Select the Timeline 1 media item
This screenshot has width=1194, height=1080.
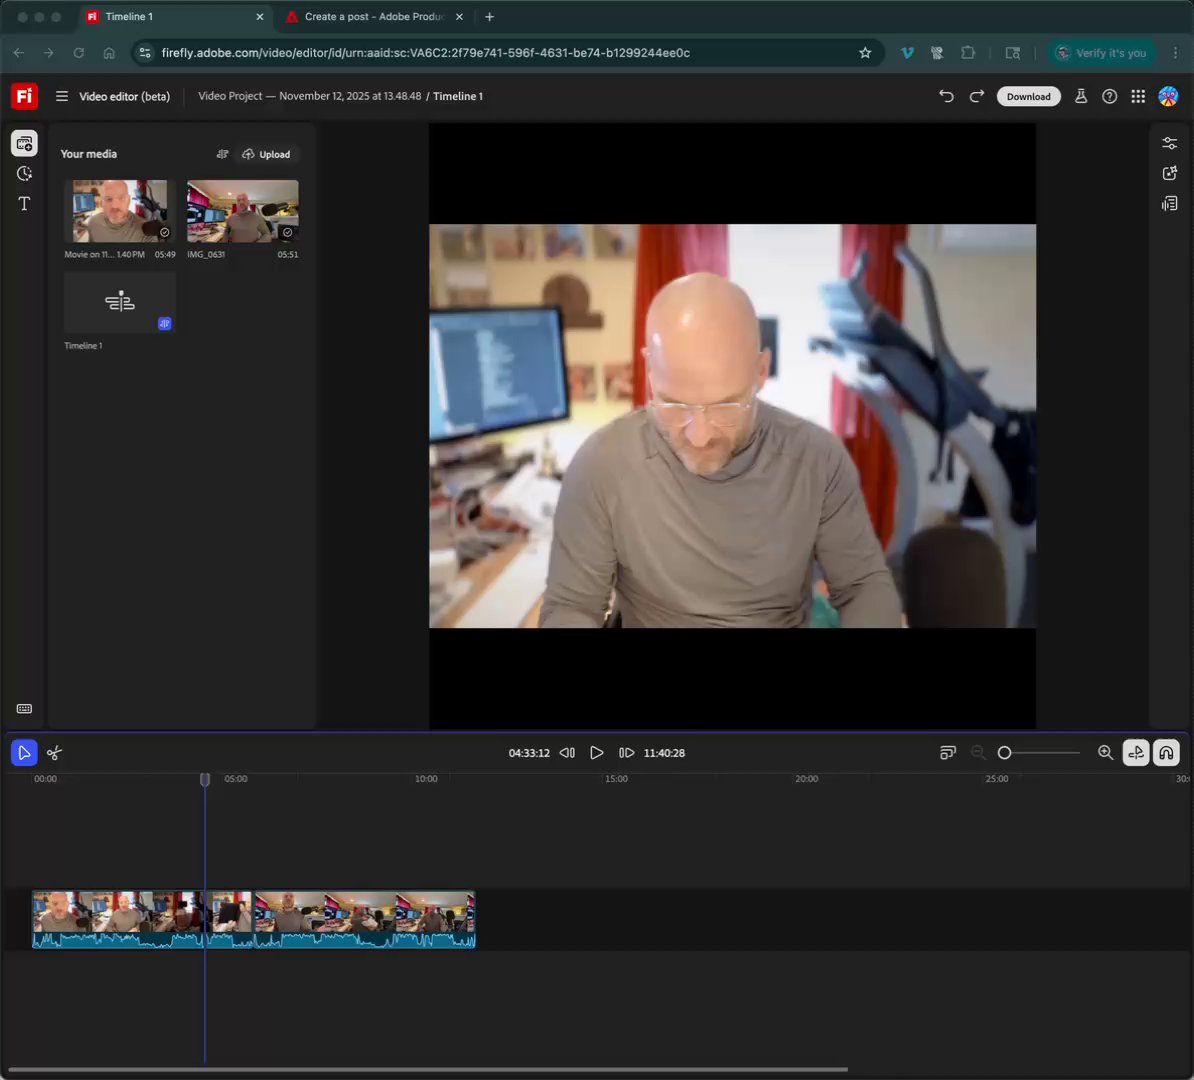(x=120, y=302)
